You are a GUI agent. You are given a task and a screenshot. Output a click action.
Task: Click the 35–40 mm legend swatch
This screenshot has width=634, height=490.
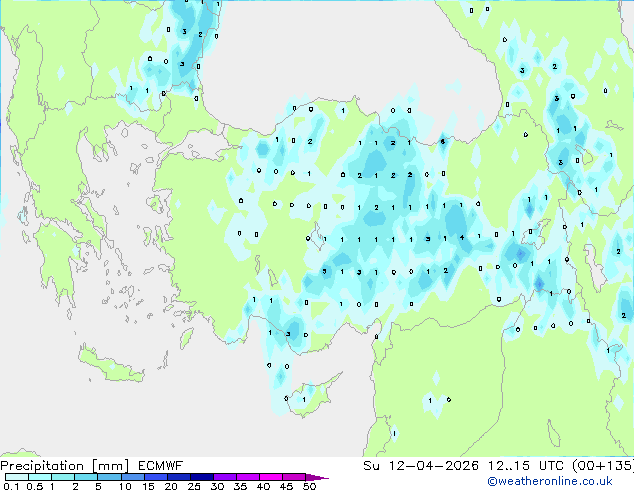247,477
